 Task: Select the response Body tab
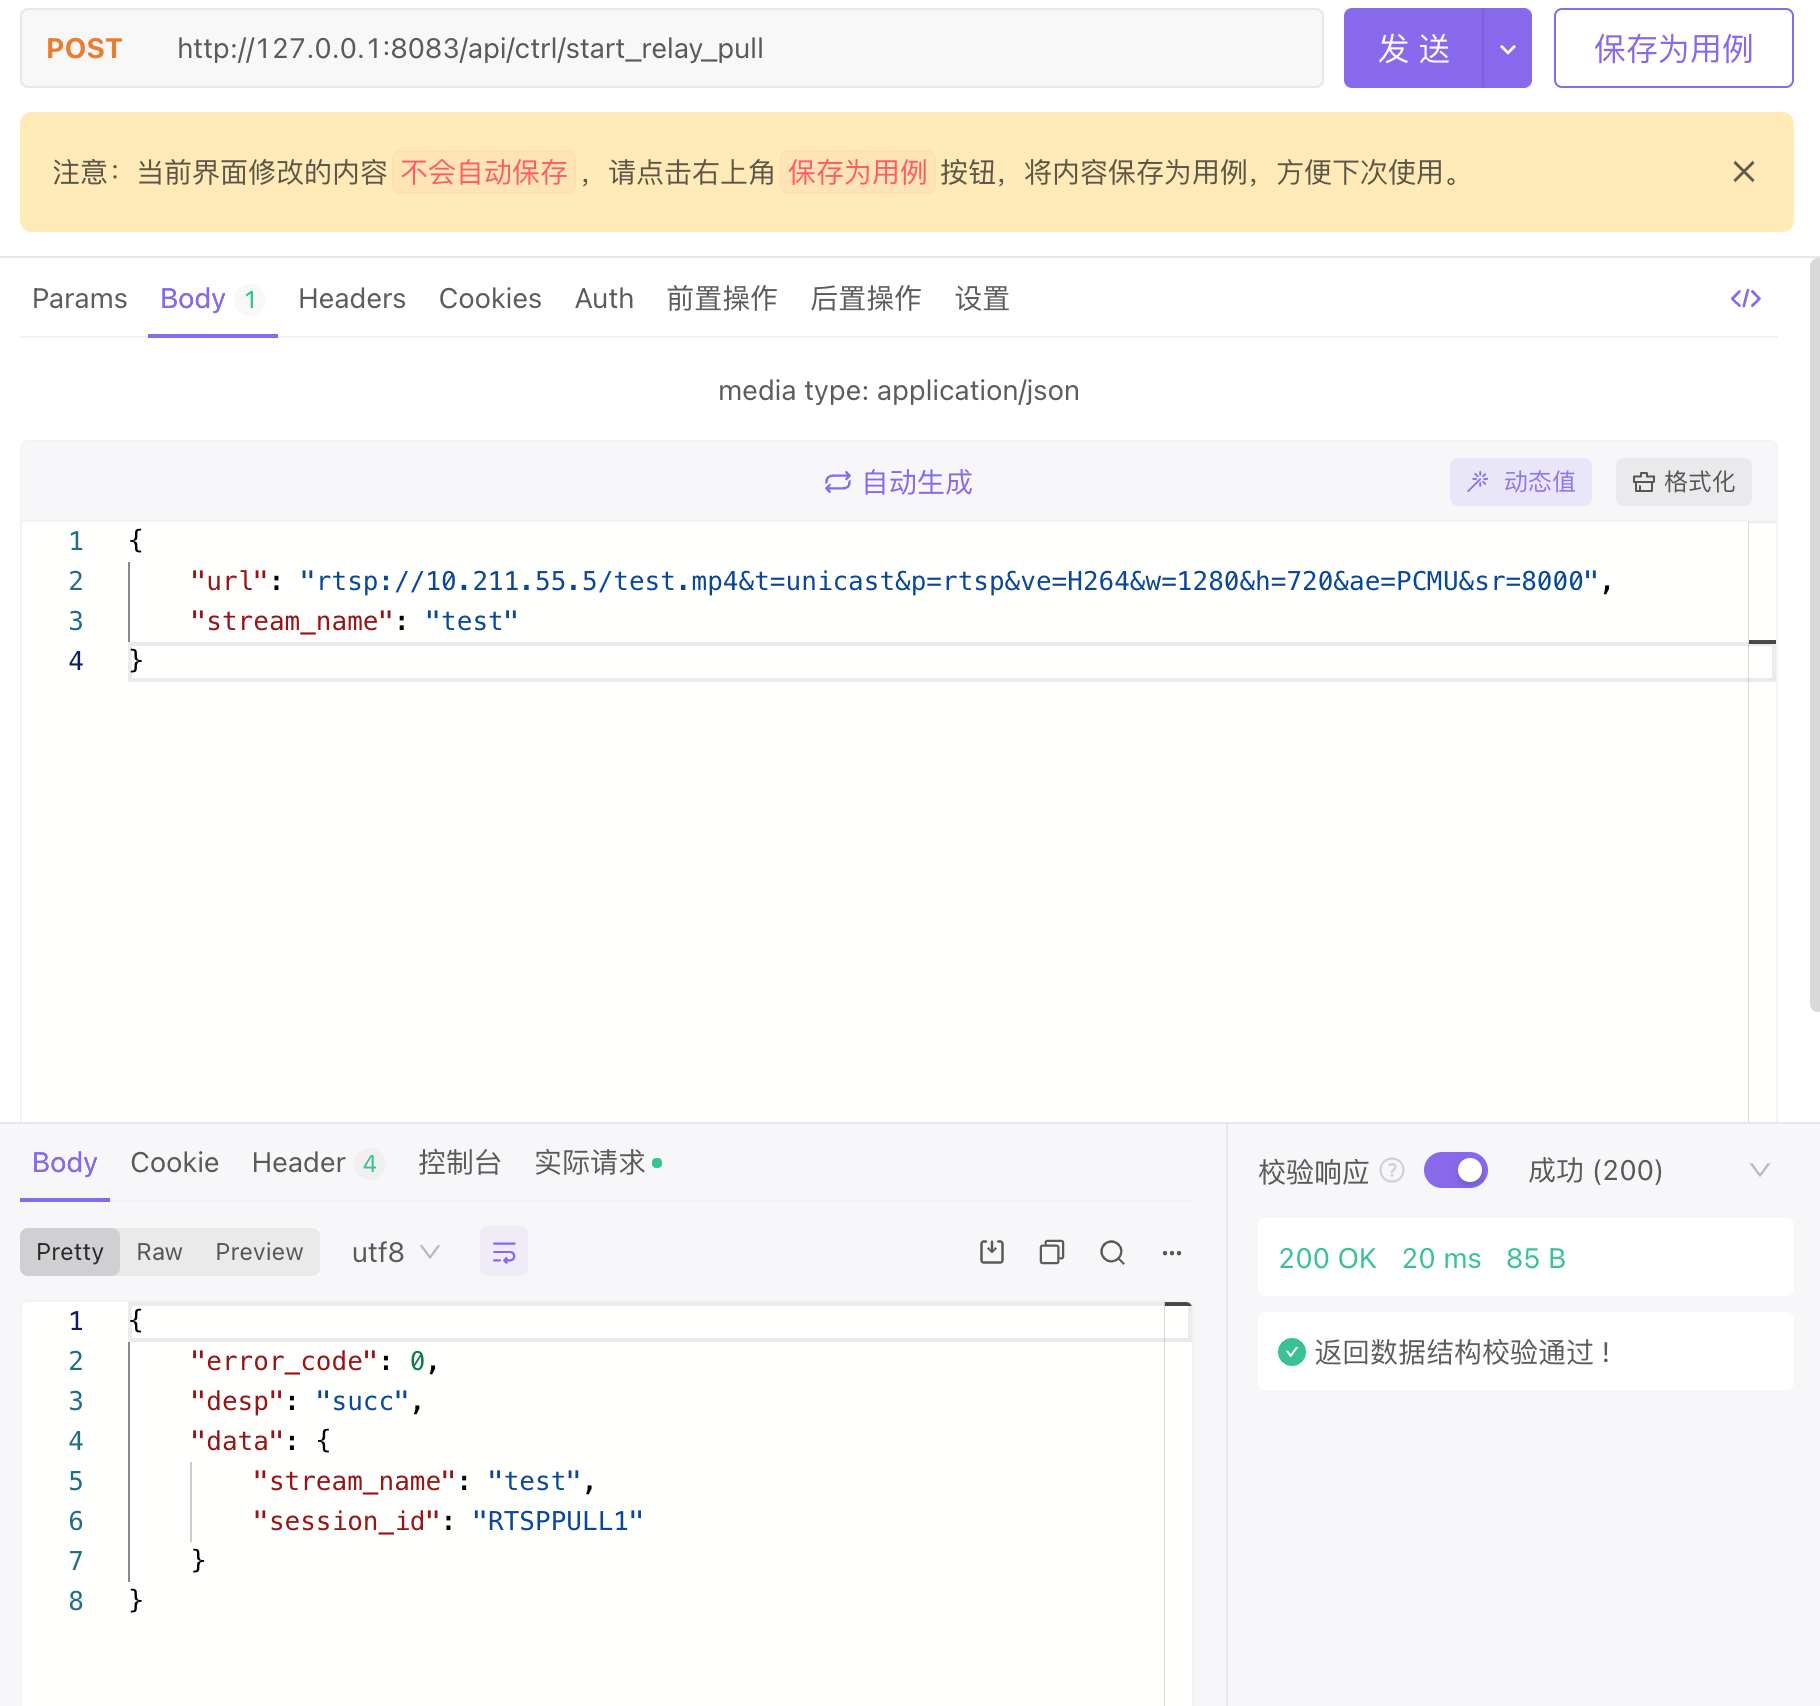(65, 1162)
